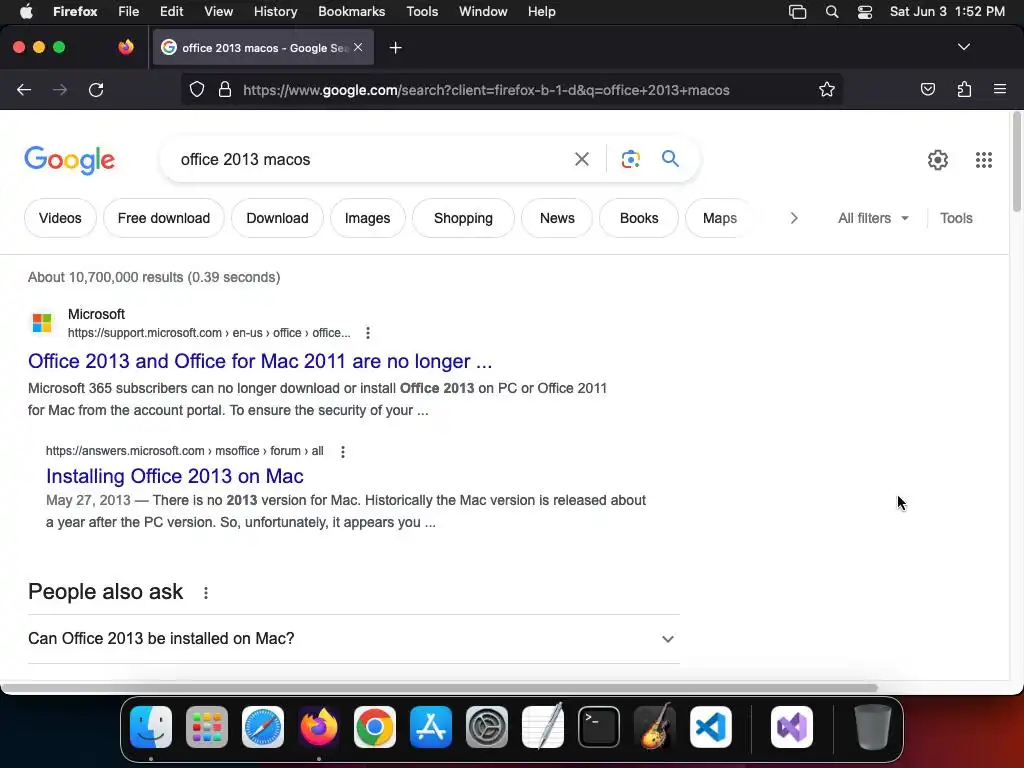Screen dimensions: 1024x768
Task: Open Finder from the Dock
Action: coord(151,727)
